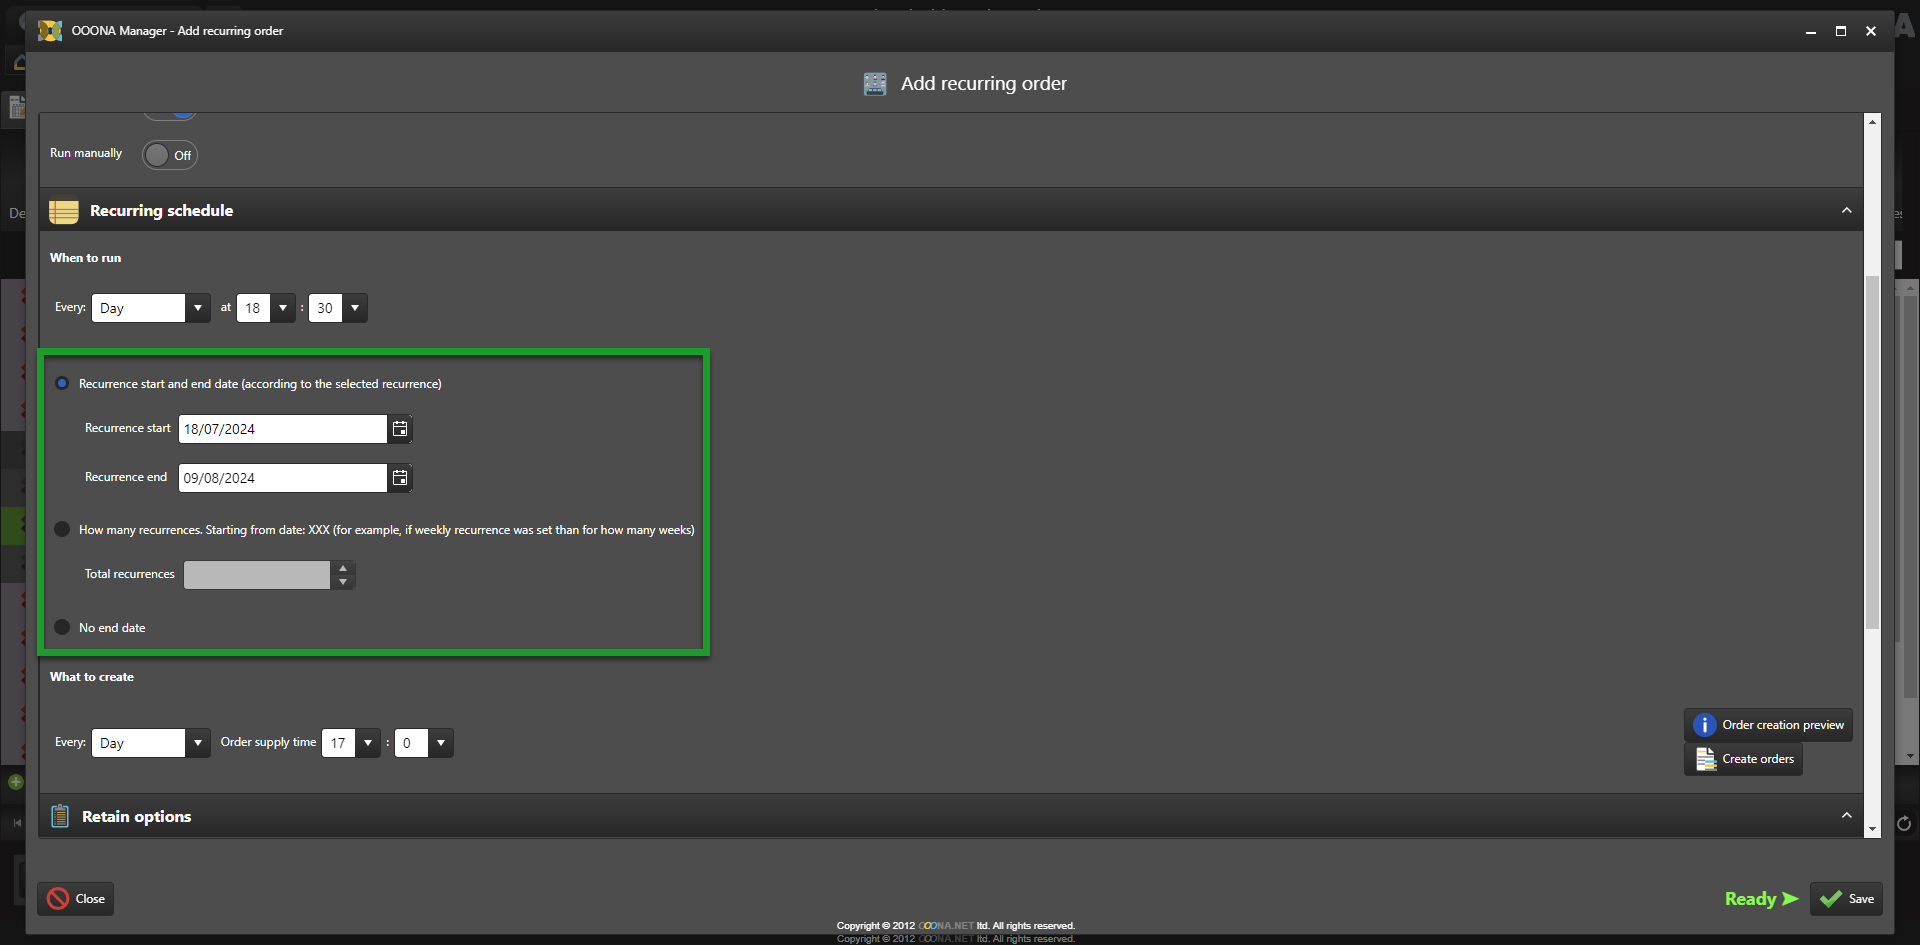Collapse the Recurring schedule section

tap(1846, 211)
